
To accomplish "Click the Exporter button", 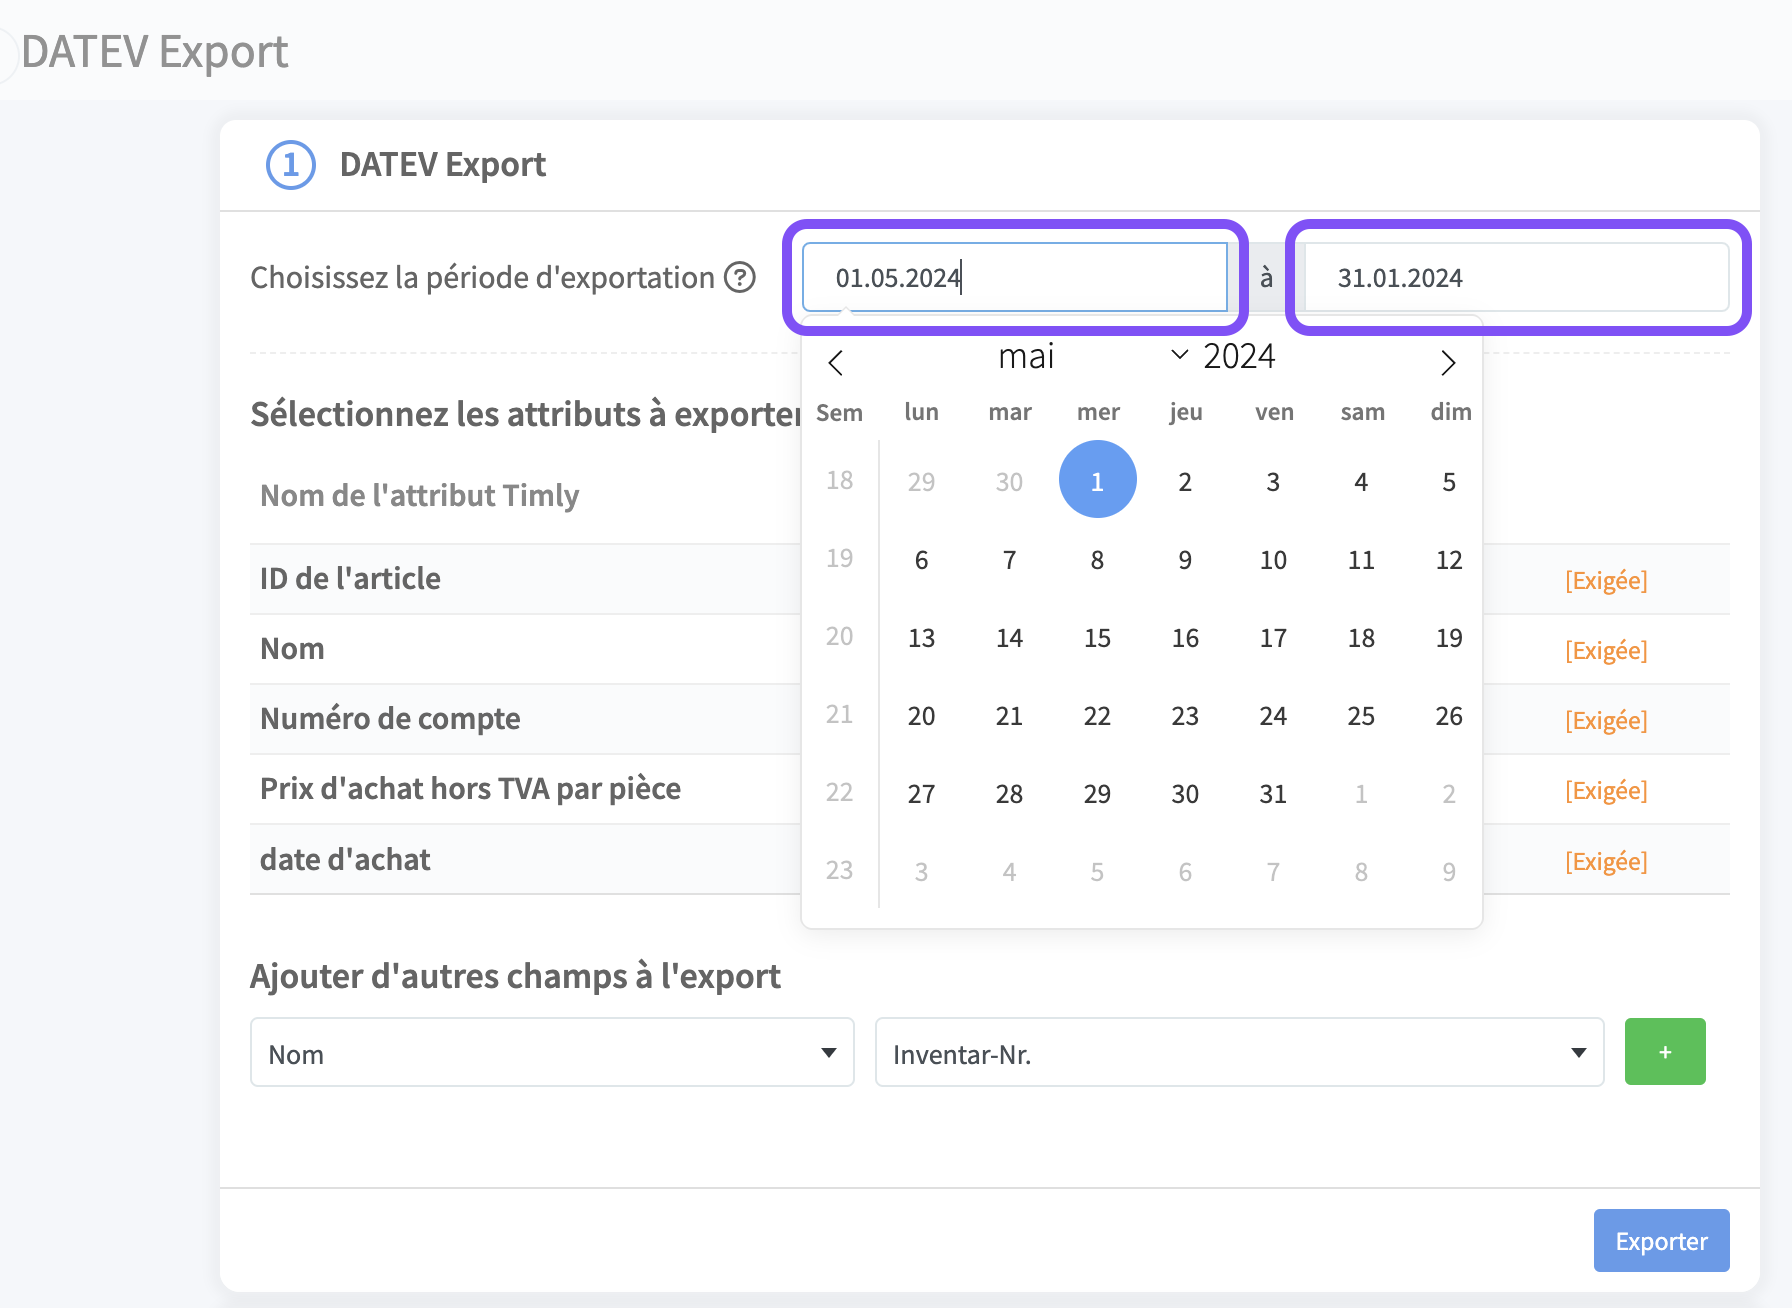I will (x=1661, y=1240).
